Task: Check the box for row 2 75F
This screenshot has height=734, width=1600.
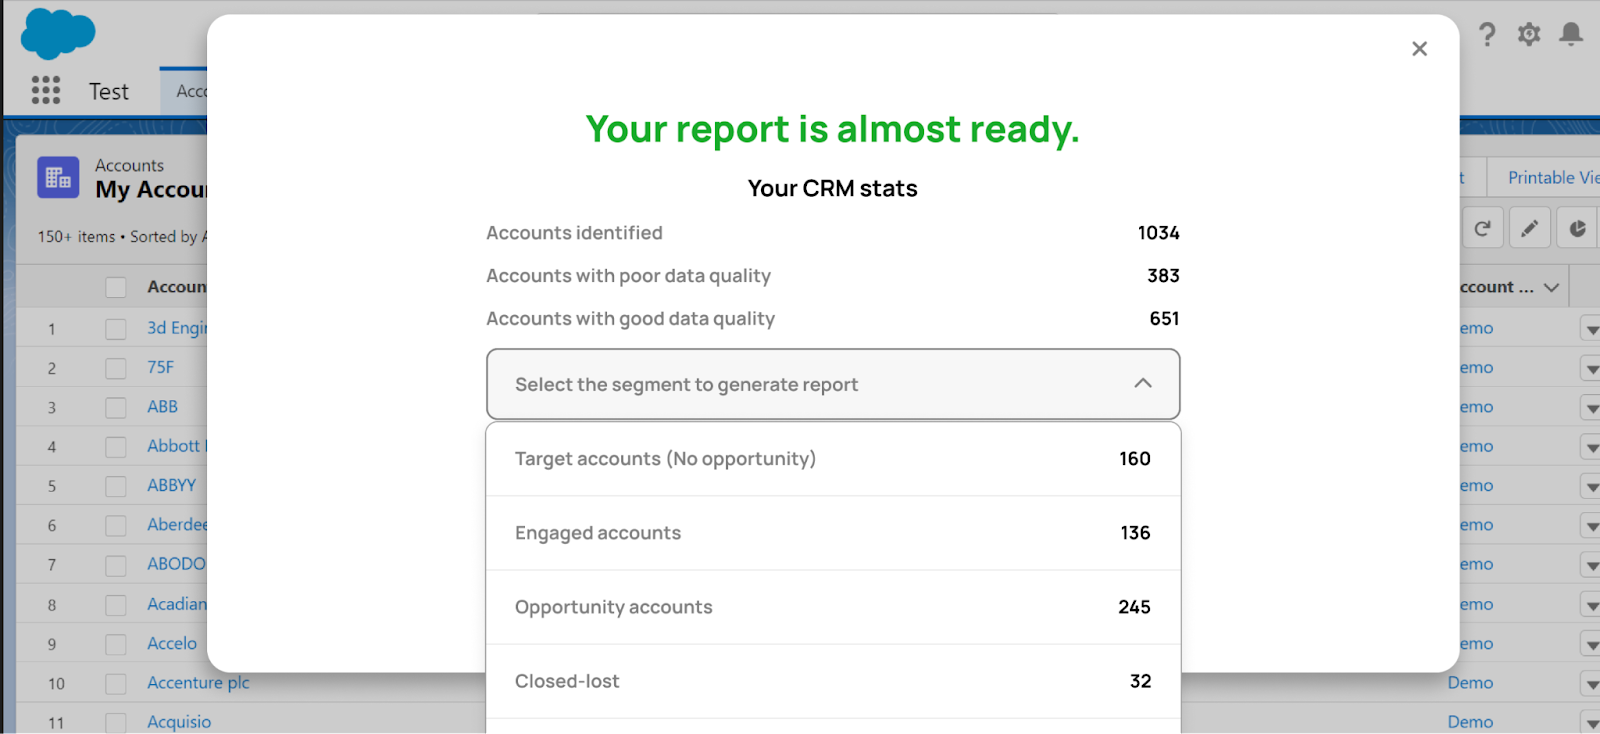Action: [x=116, y=368]
